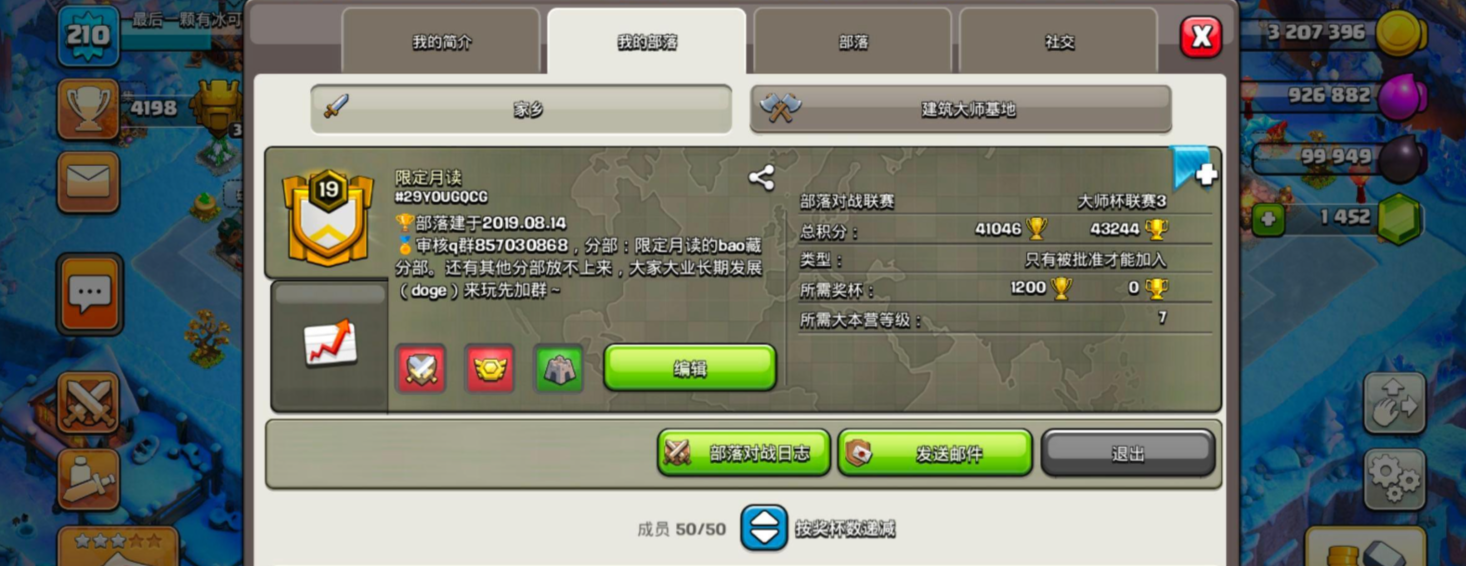The image size is (1466, 566).
Task: Tap the green castle clan label badge
Action: point(558,369)
